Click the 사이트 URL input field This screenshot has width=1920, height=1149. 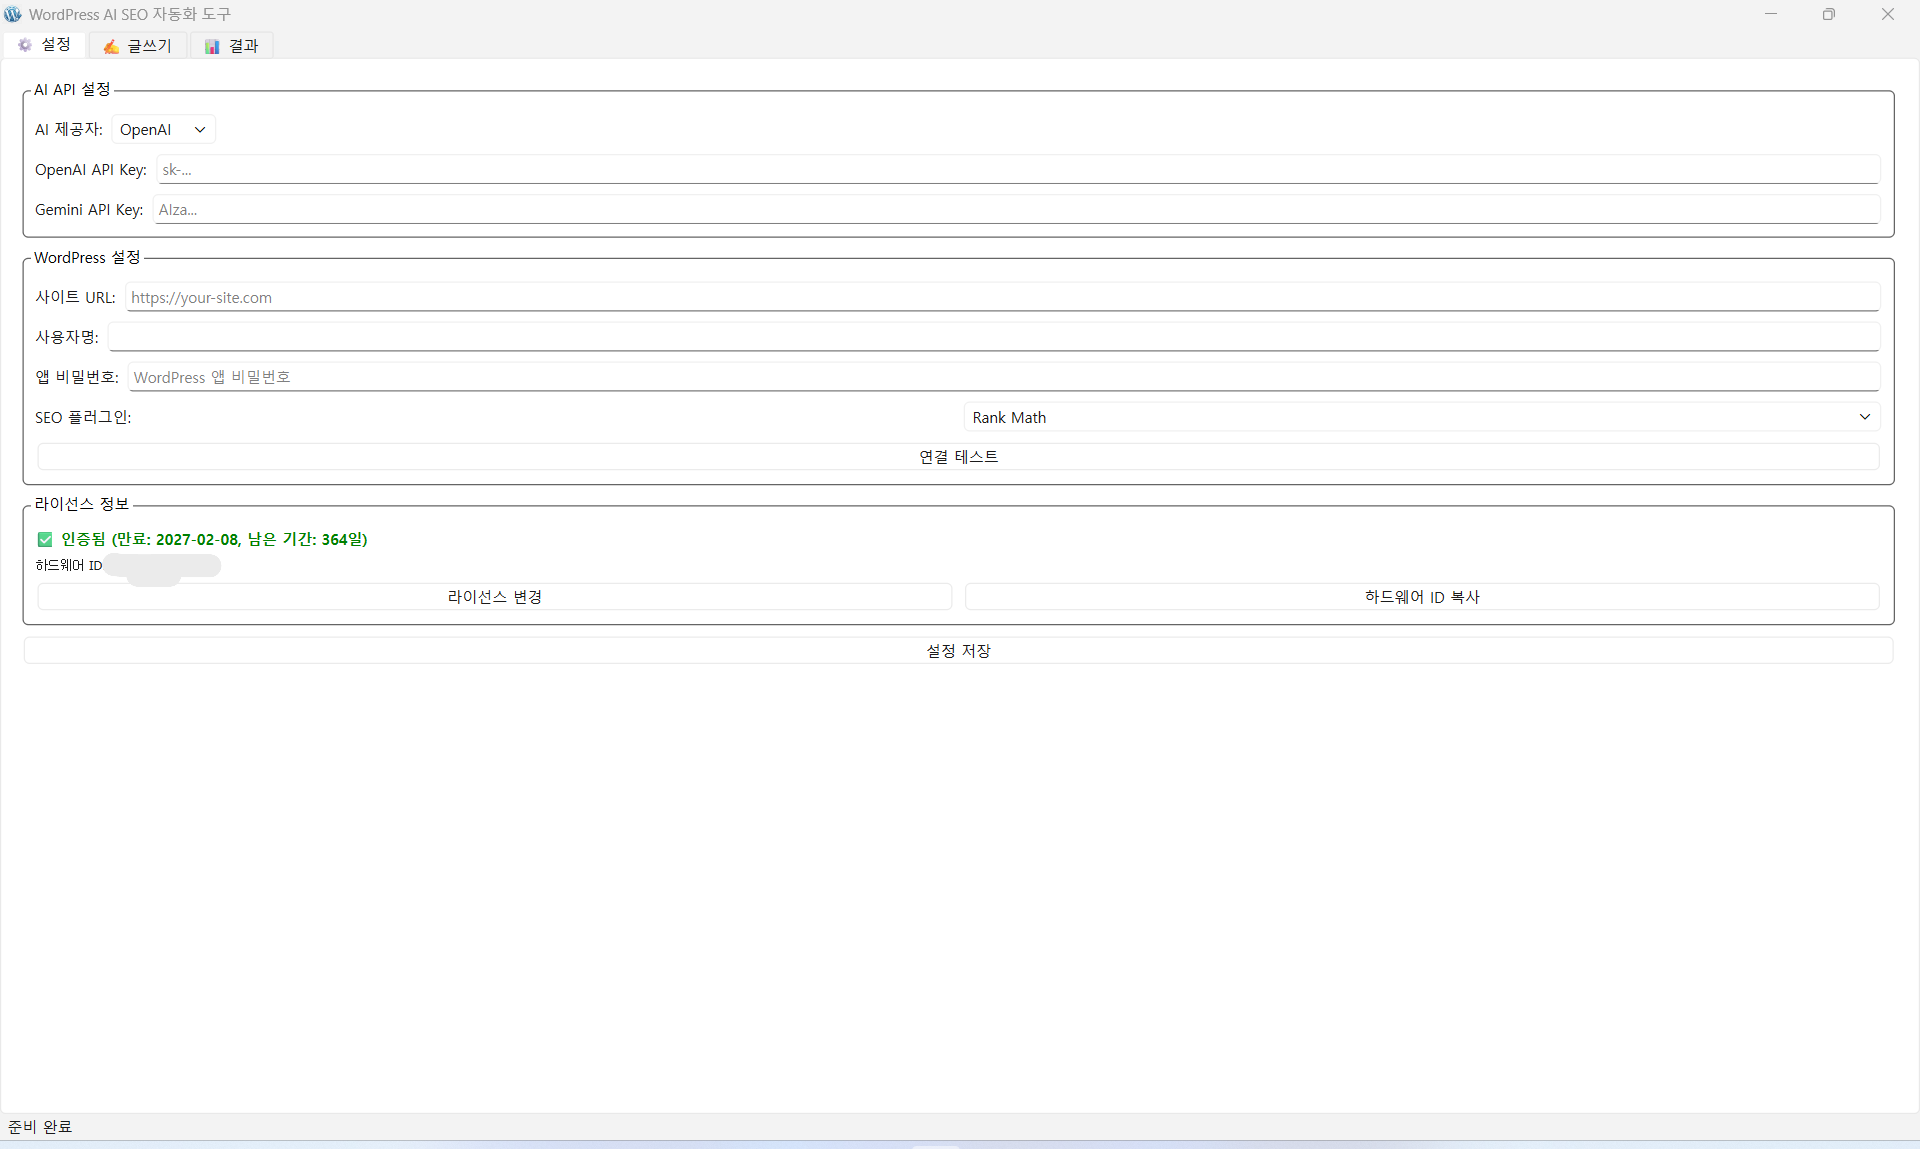click(x=1001, y=297)
